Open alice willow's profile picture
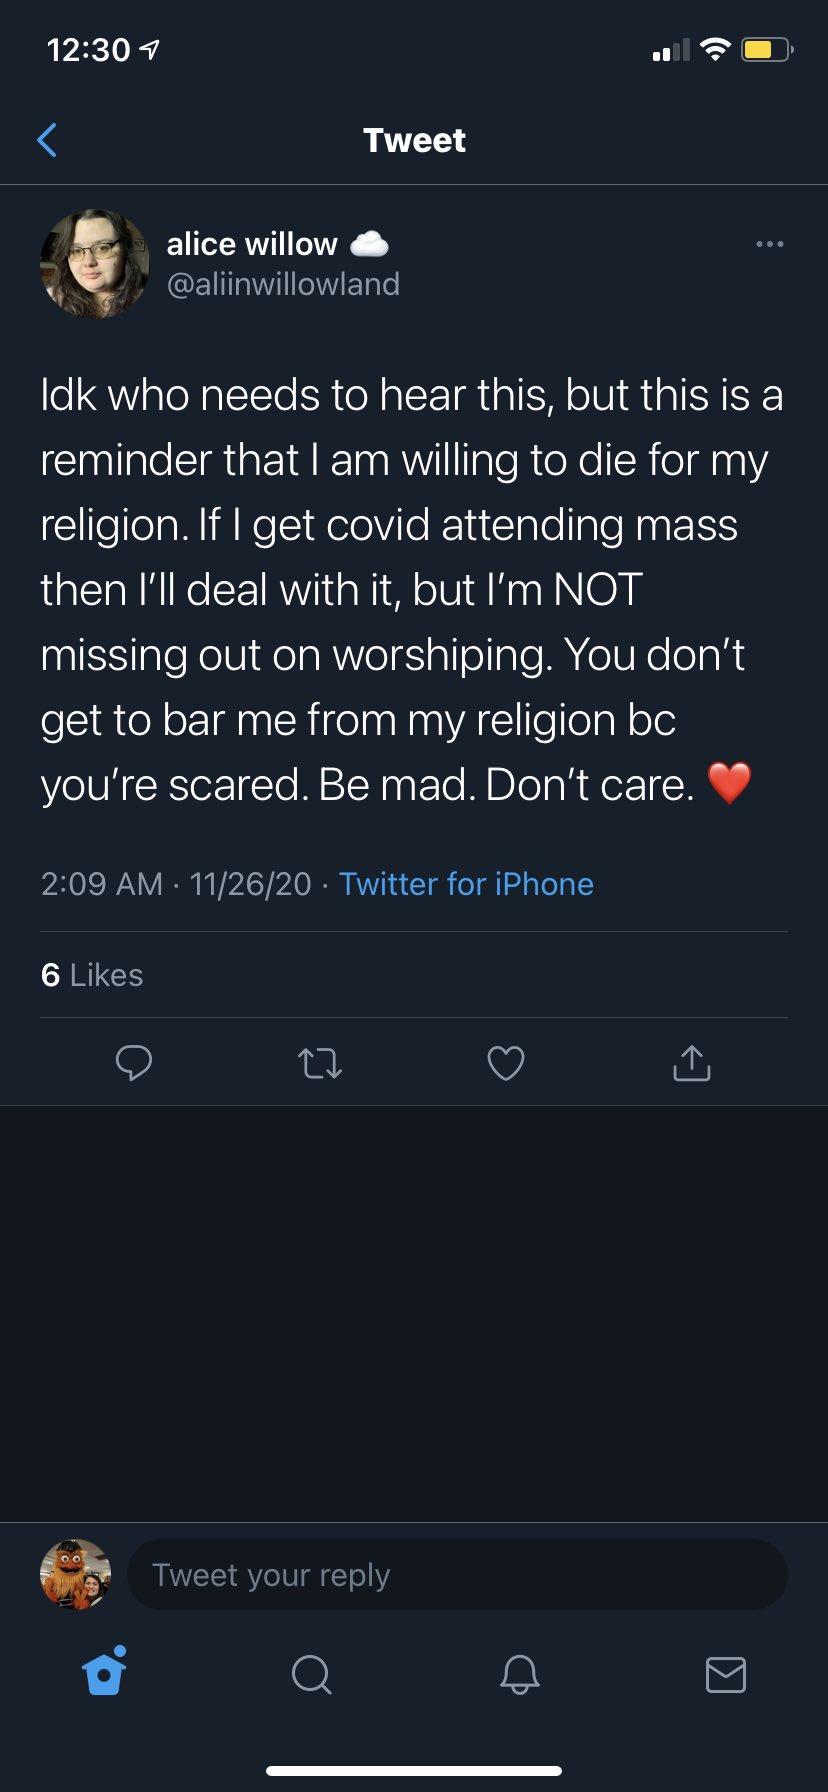This screenshot has height=1792, width=828. click(x=94, y=264)
